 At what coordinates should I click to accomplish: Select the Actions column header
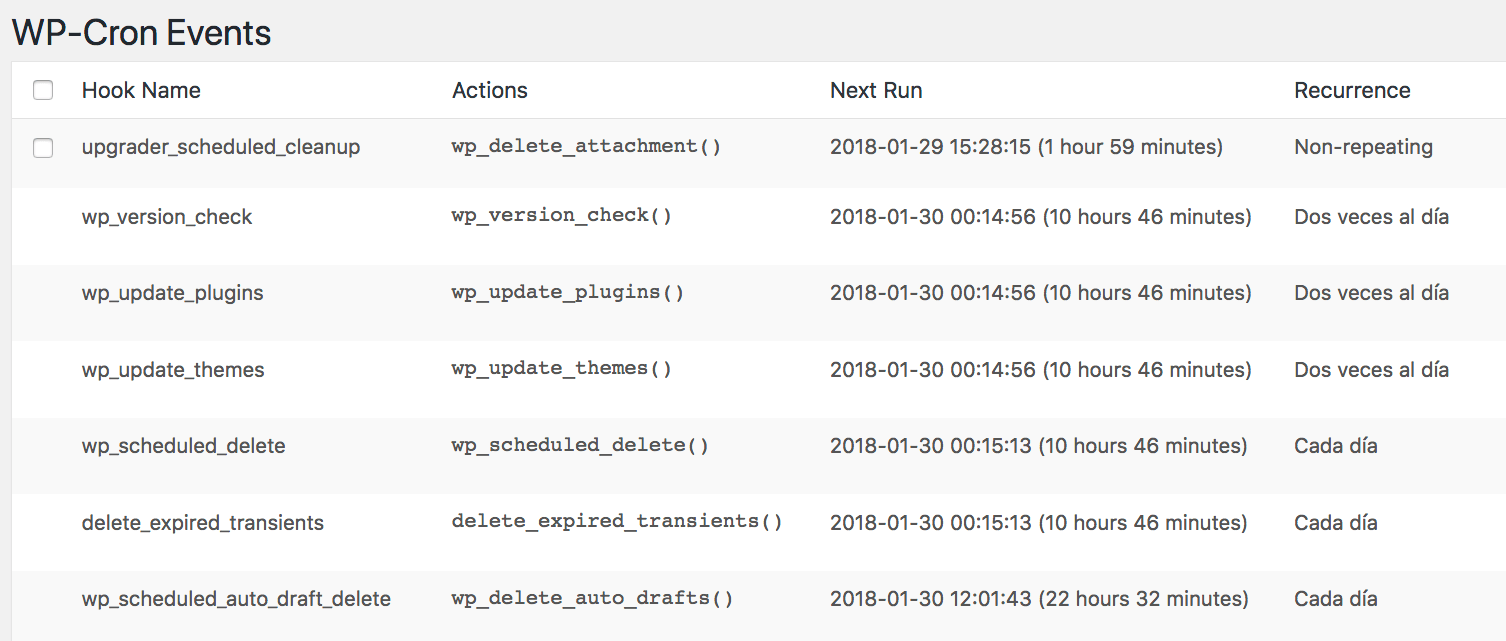point(489,90)
